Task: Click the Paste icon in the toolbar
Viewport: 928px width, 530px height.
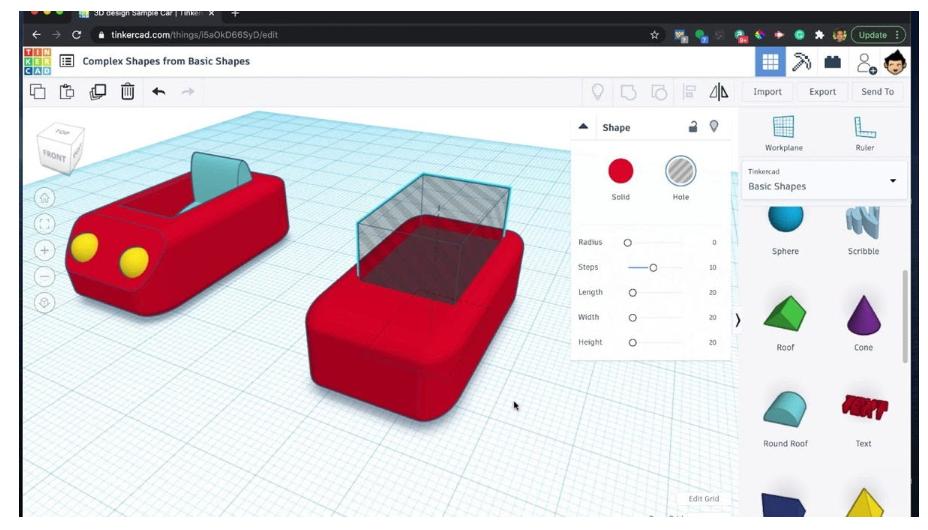Action: pyautogui.click(x=67, y=92)
